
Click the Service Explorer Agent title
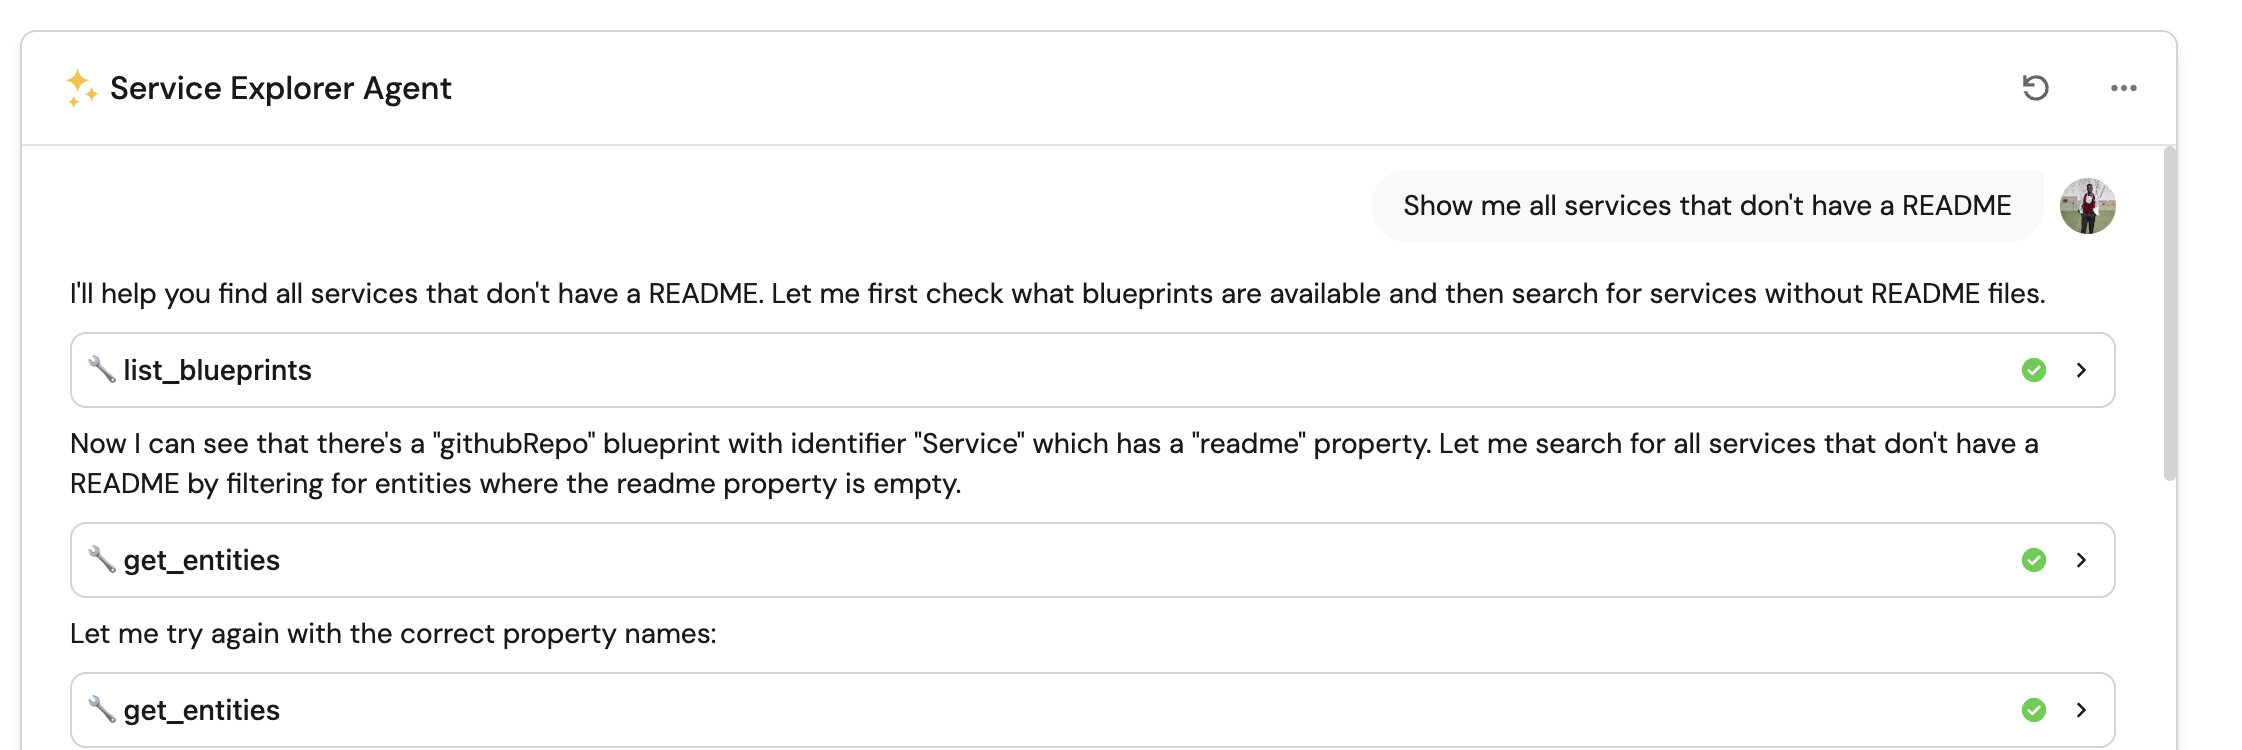pos(280,88)
